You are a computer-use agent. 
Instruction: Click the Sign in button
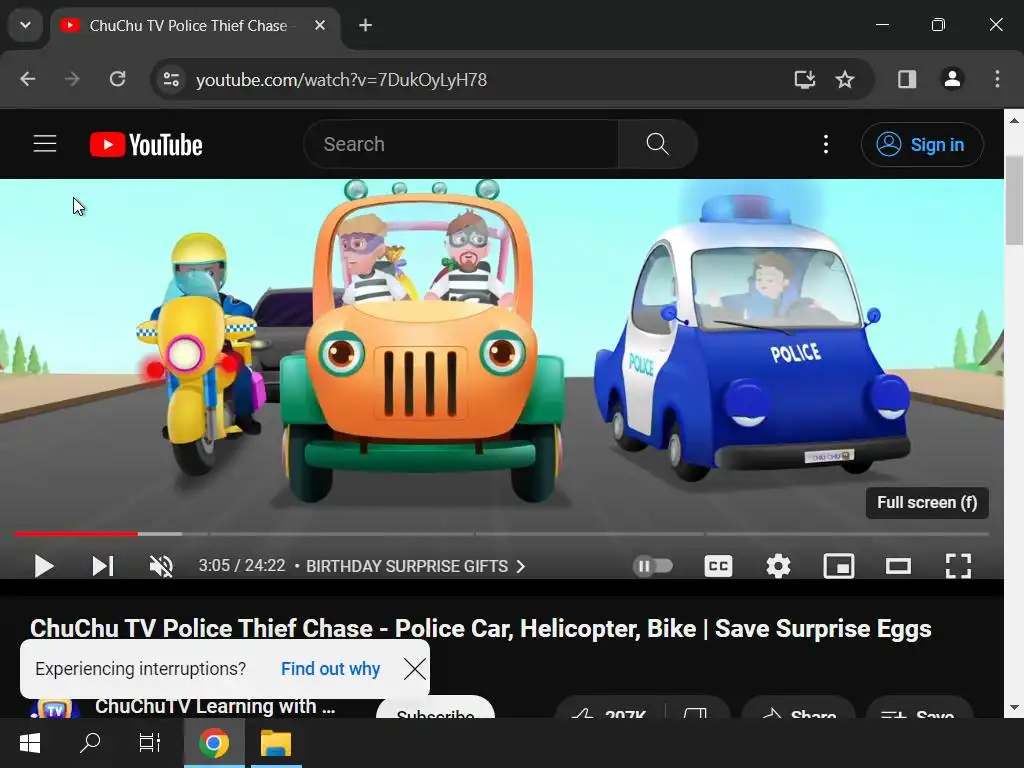[x=921, y=144]
